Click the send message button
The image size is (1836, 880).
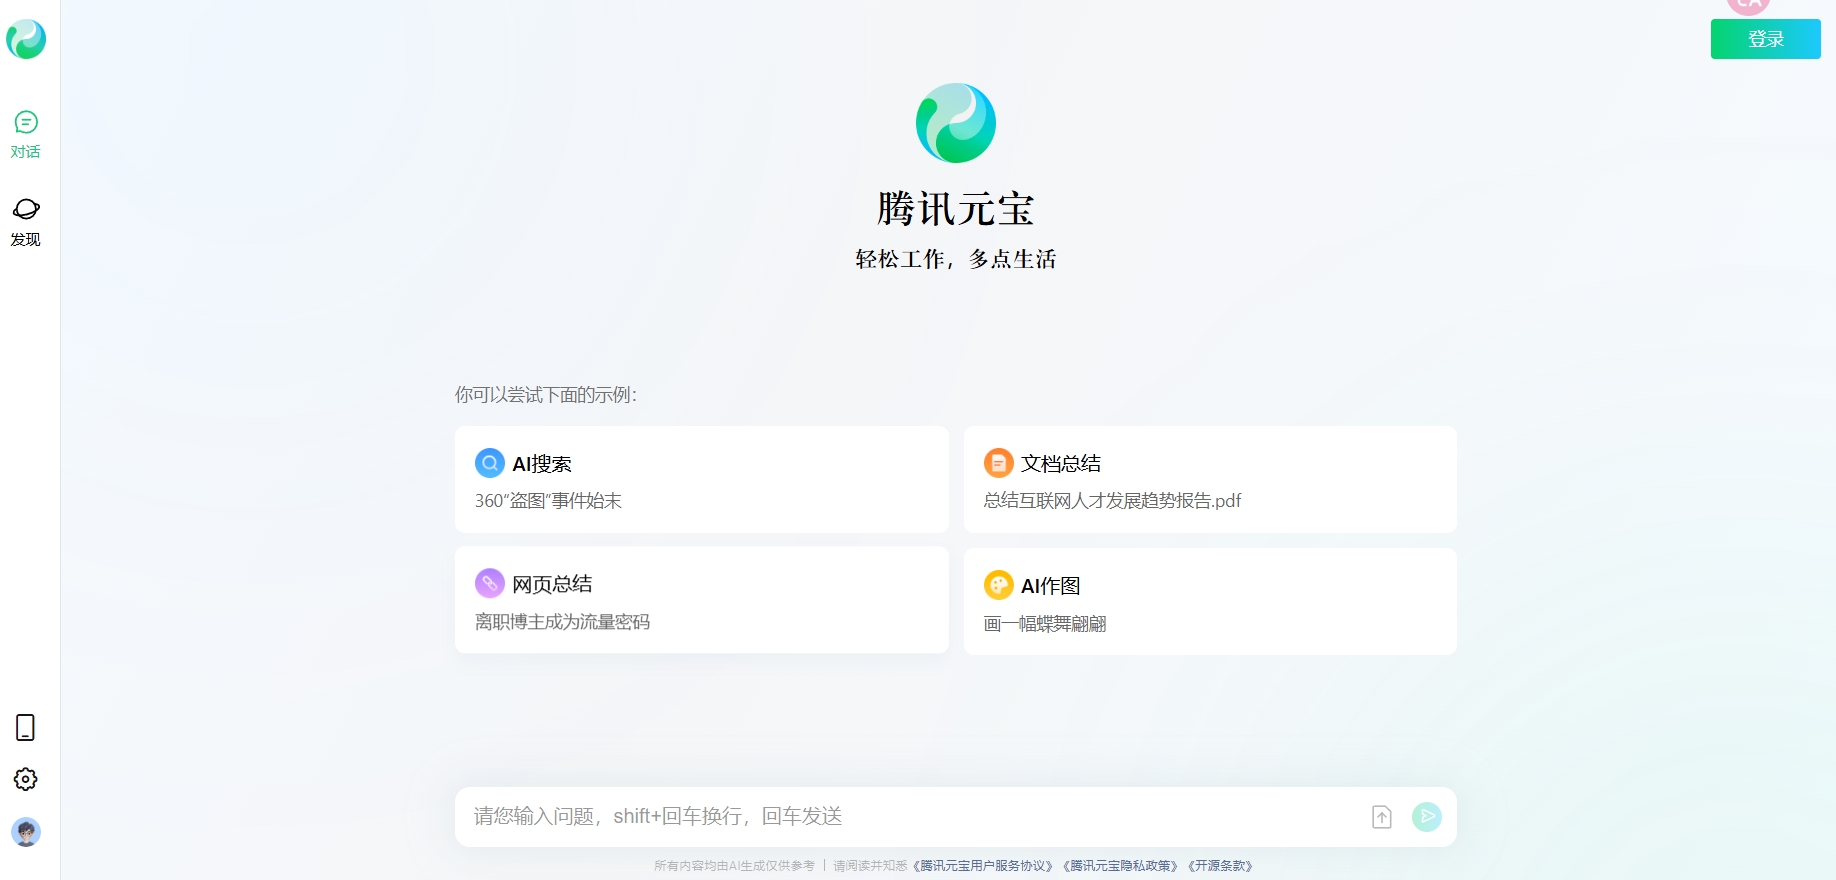(x=1427, y=817)
